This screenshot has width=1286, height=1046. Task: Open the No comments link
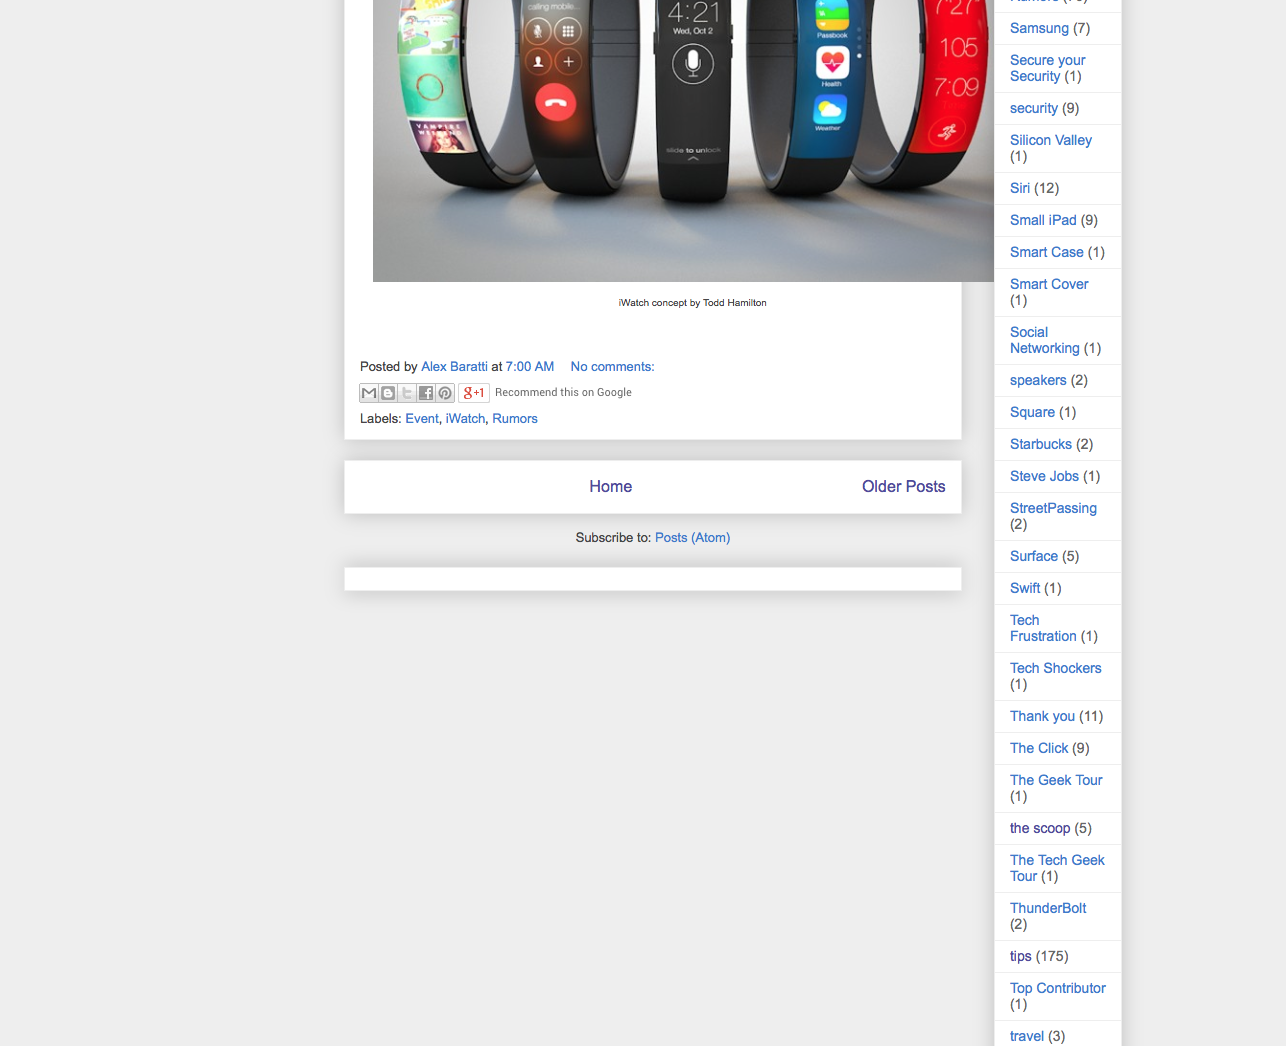tap(612, 366)
